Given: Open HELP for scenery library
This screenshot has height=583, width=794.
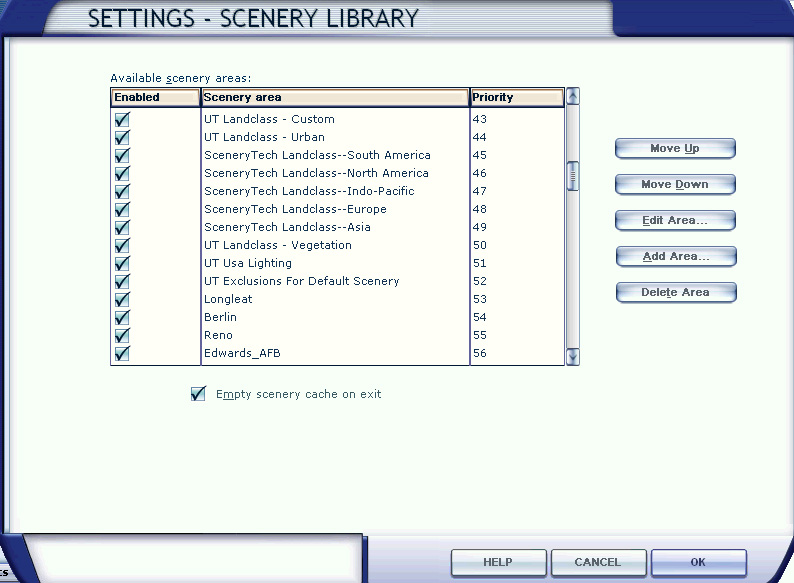Looking at the screenshot, I should pos(498,562).
